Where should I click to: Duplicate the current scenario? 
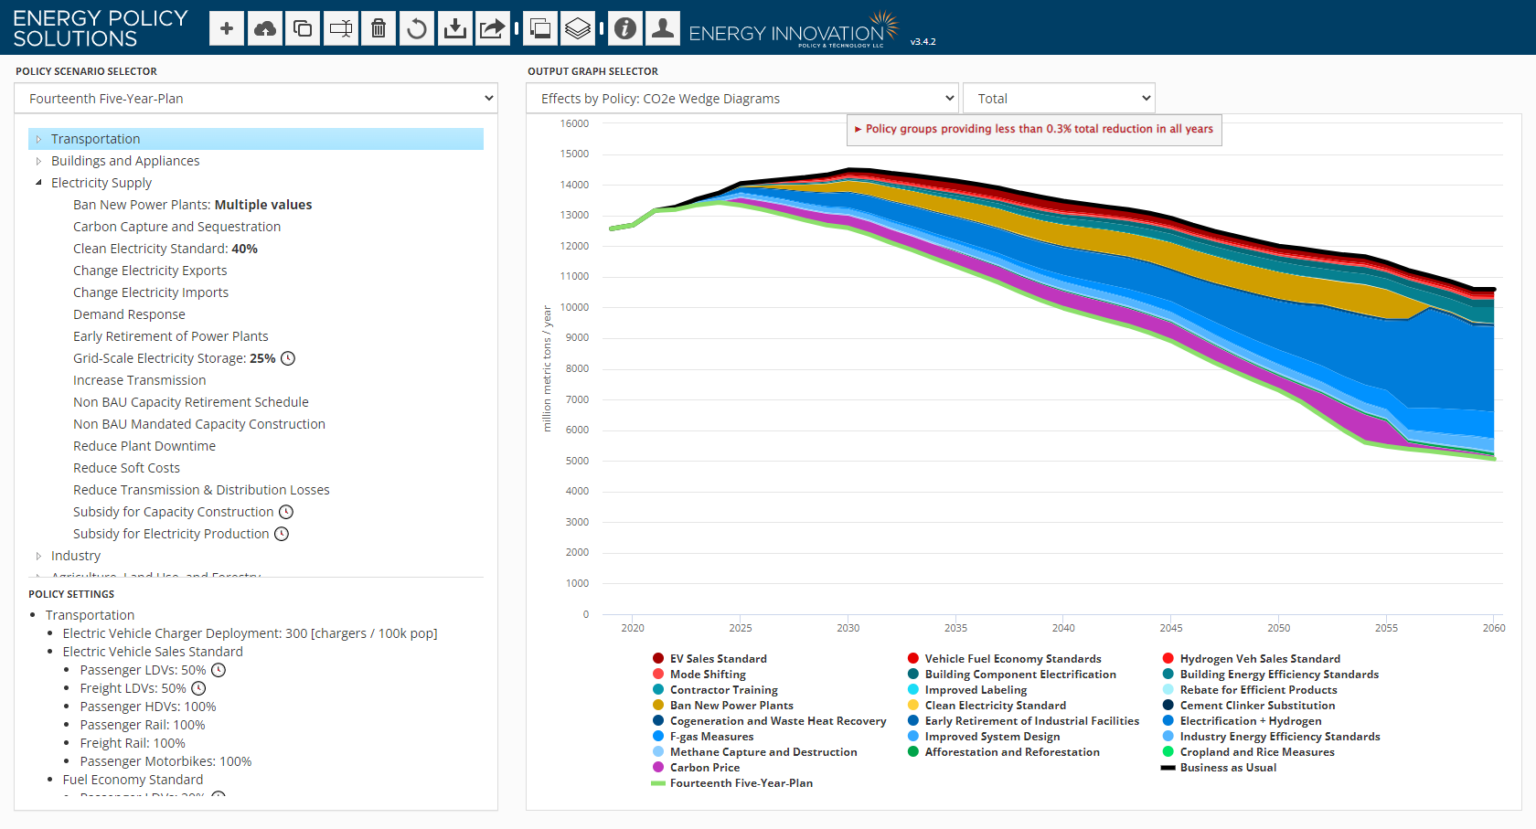point(302,27)
